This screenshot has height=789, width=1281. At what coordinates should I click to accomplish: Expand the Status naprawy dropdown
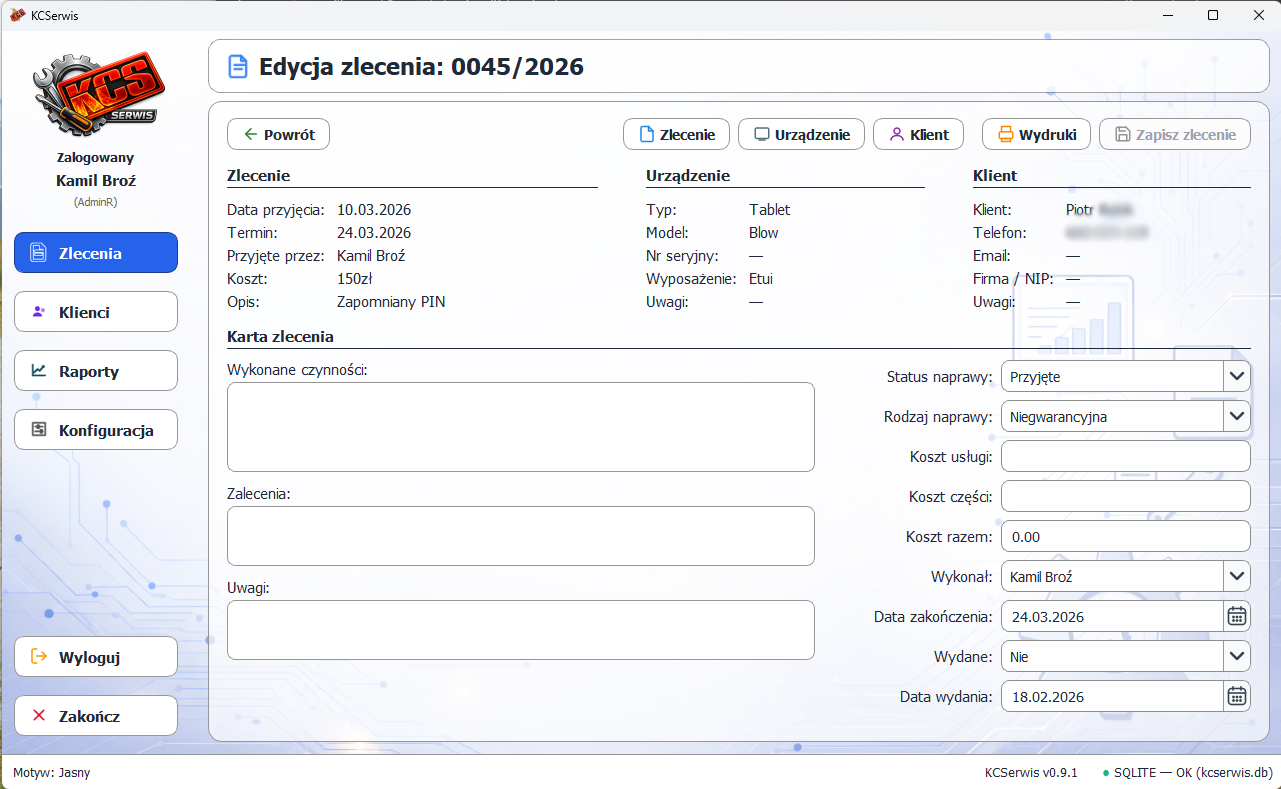point(1237,377)
